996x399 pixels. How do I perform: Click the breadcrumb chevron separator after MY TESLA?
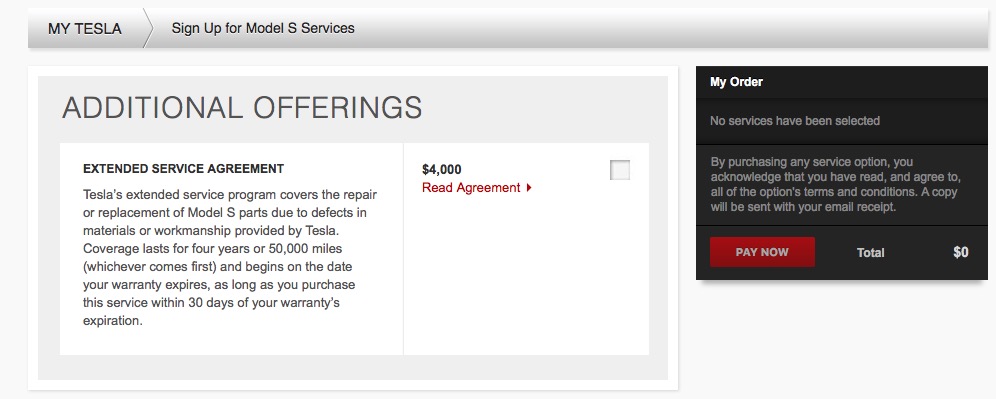click(x=148, y=29)
